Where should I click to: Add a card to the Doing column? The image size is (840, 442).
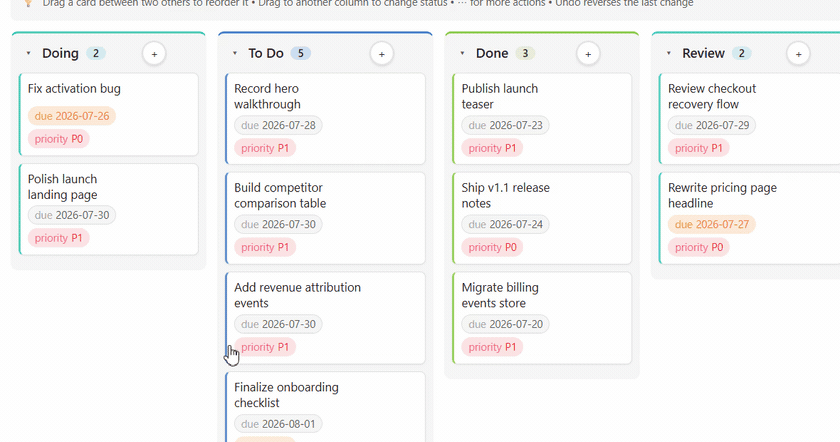[x=154, y=54]
